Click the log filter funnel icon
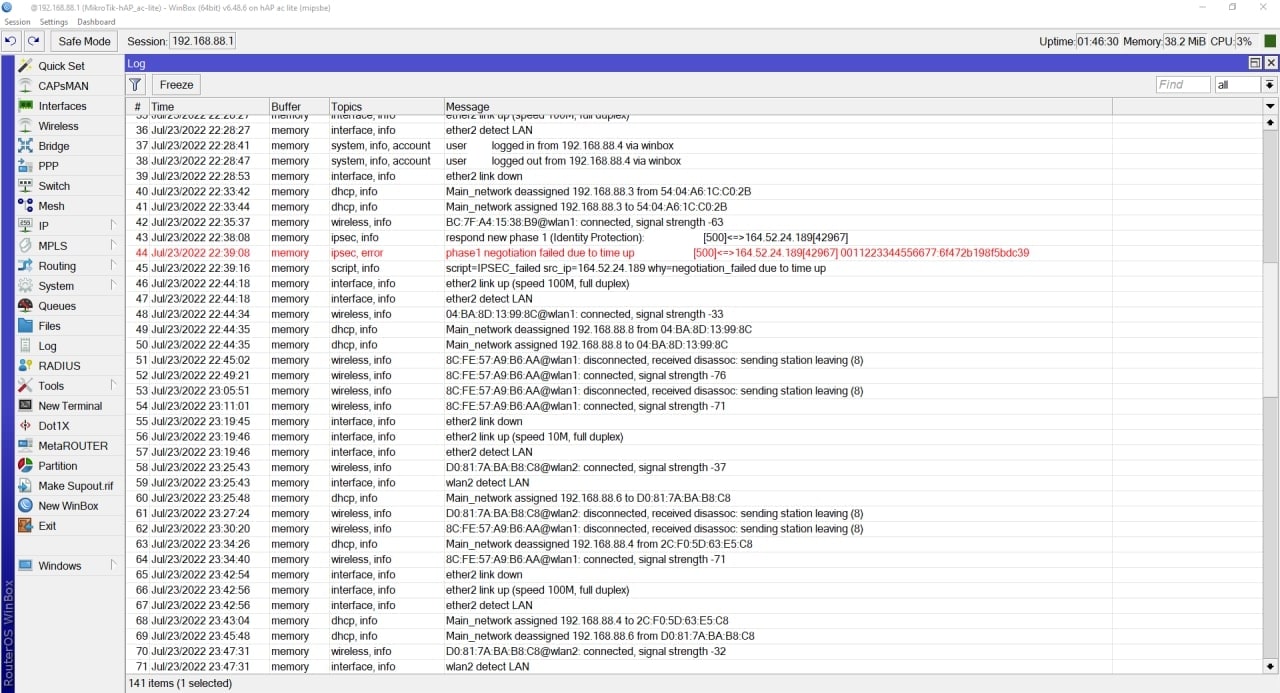The image size is (1280, 693). coord(136,85)
